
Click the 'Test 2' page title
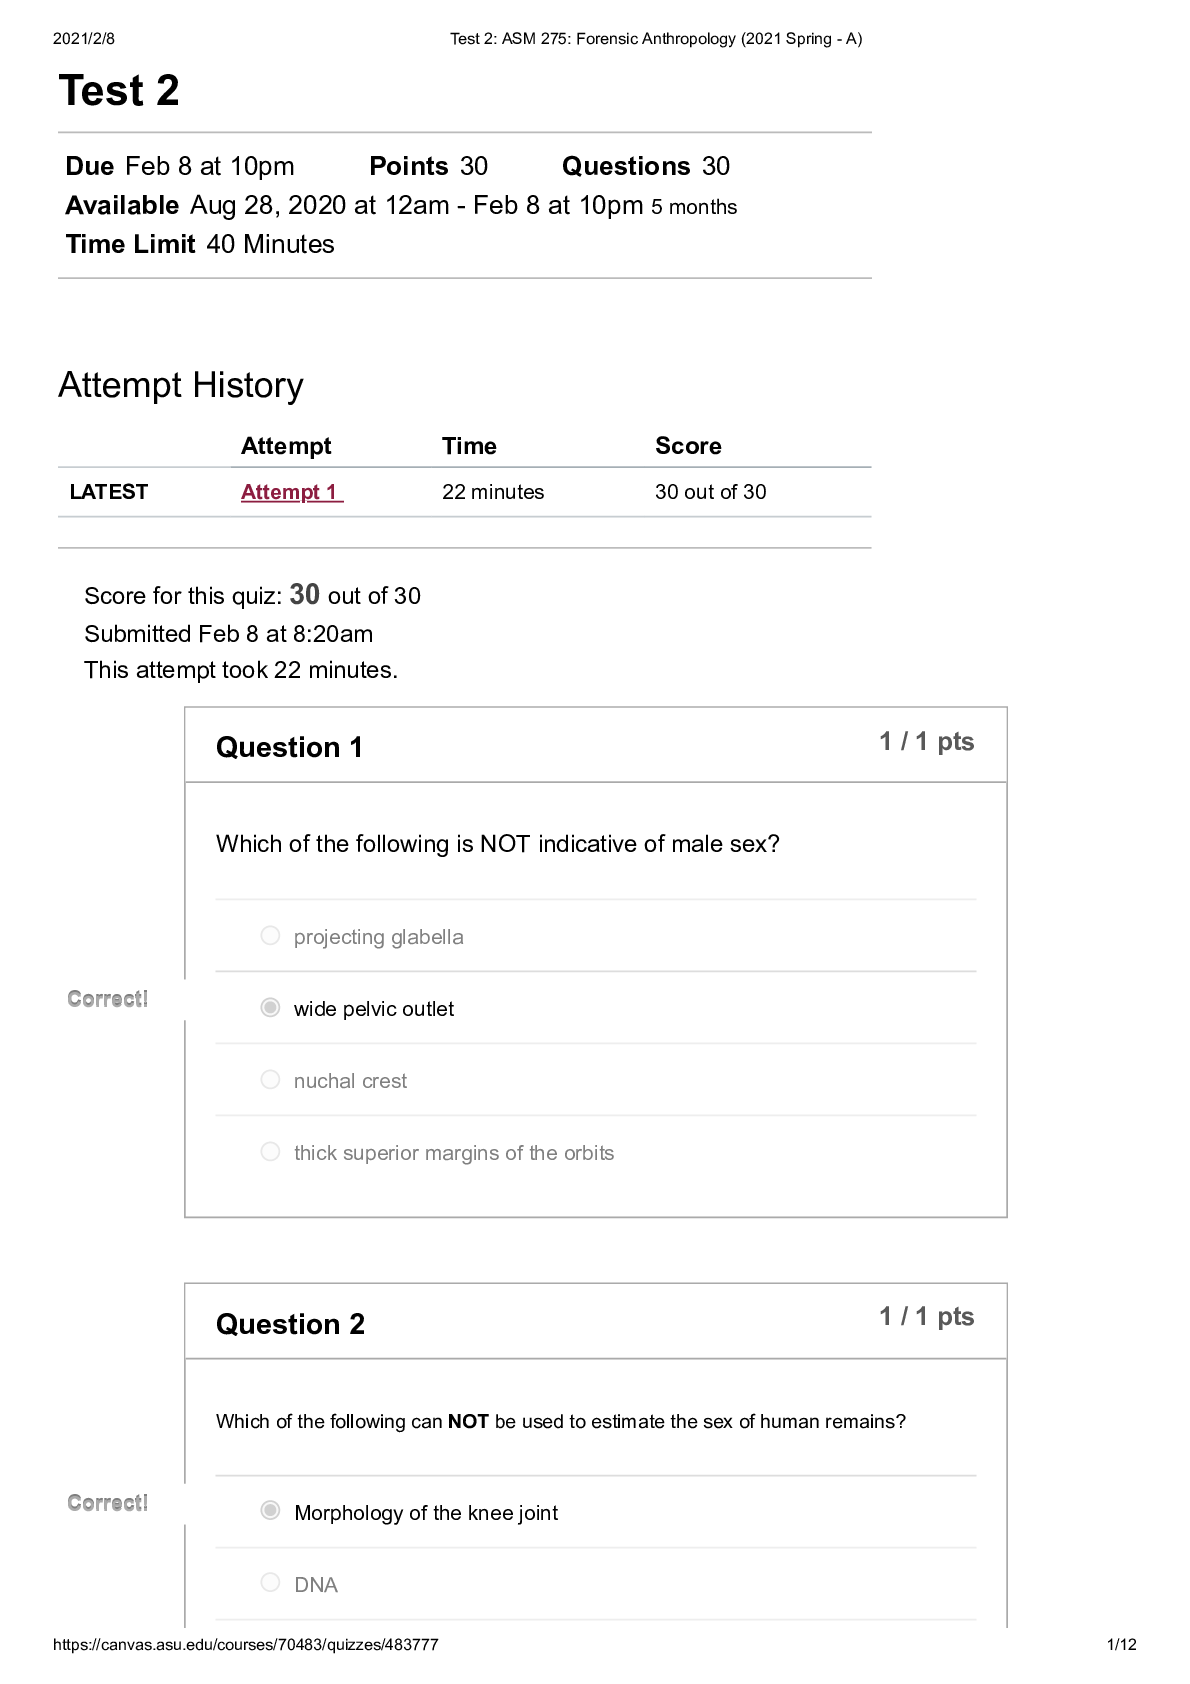pos(119,91)
